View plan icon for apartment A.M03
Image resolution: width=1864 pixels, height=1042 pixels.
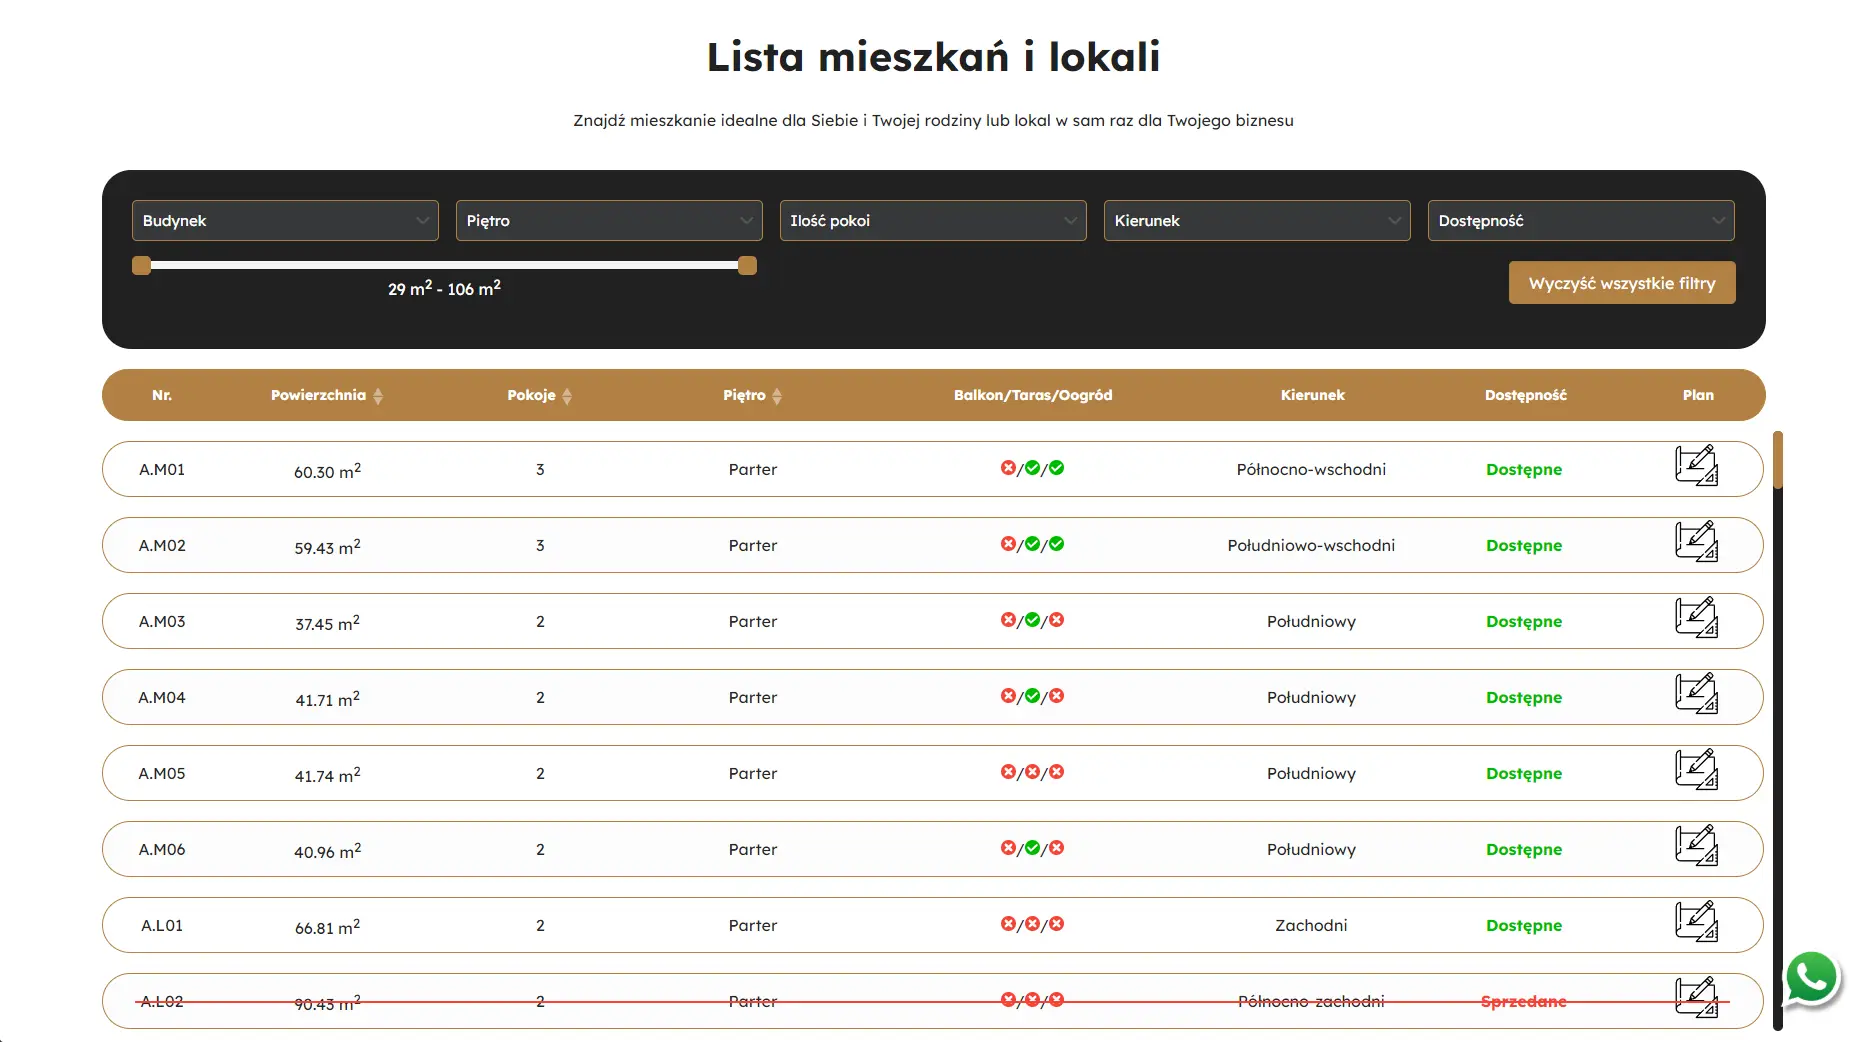coord(1696,618)
